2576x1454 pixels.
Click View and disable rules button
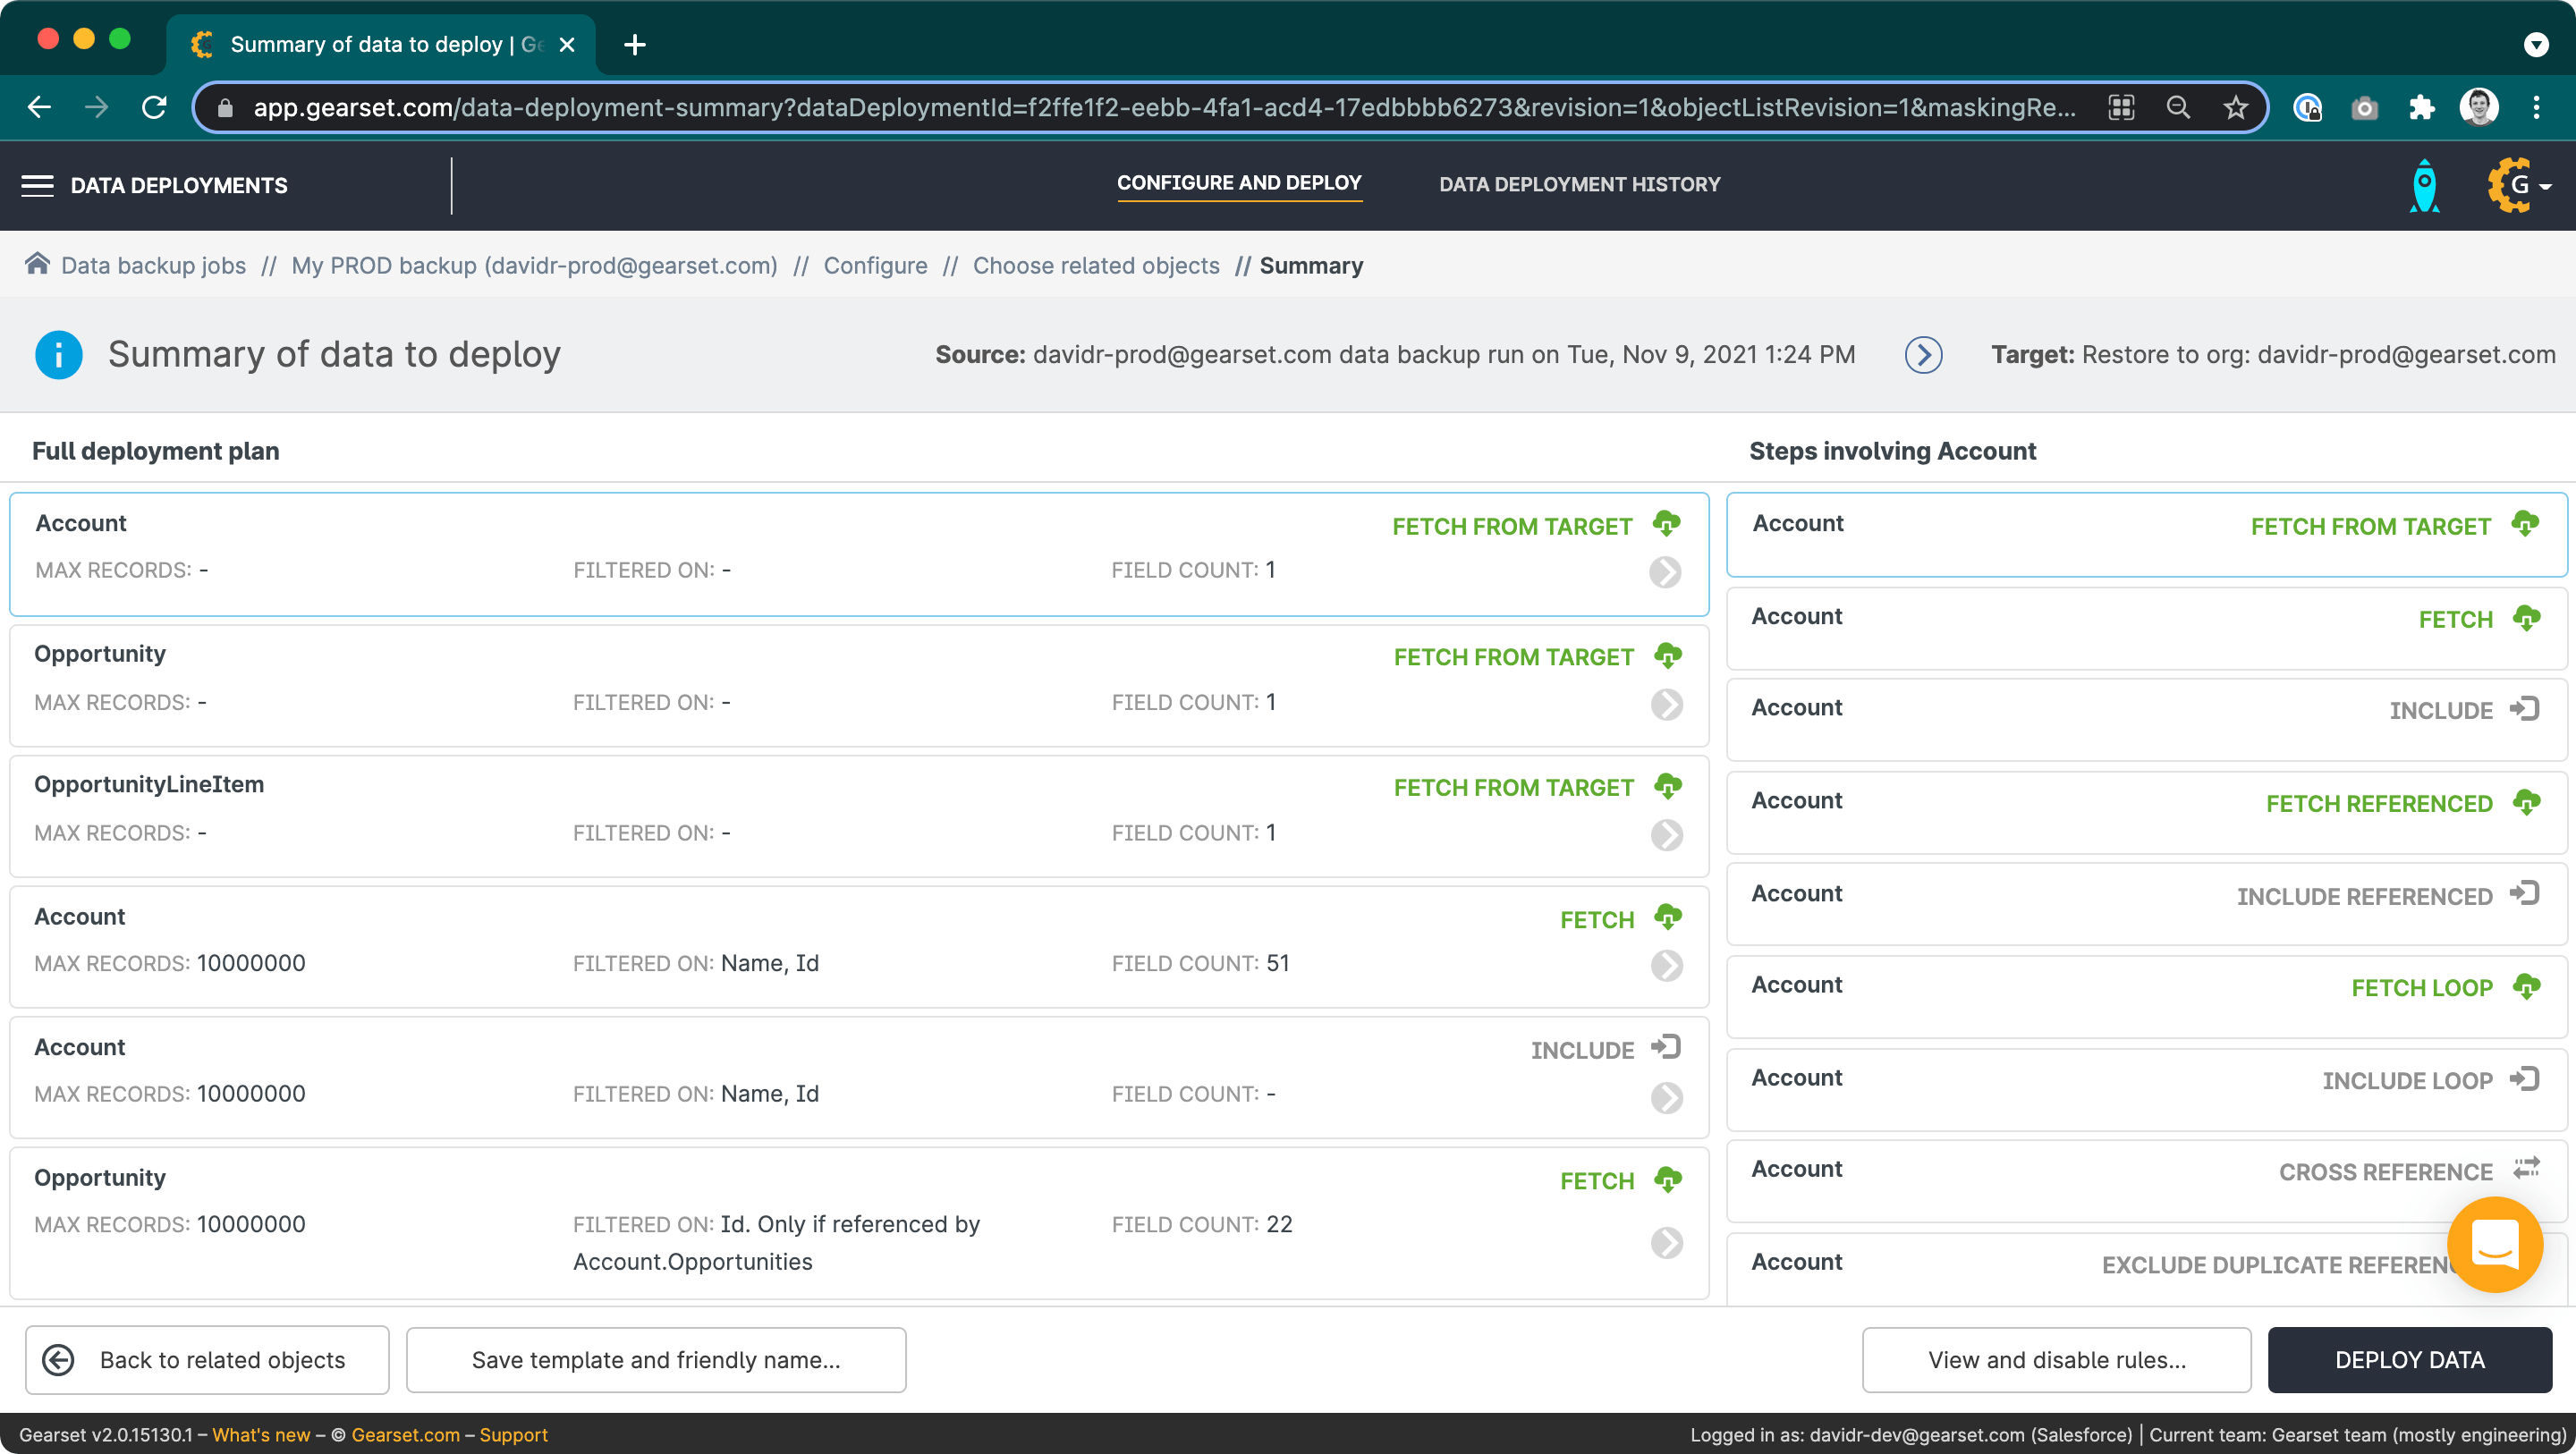[x=2056, y=1359]
